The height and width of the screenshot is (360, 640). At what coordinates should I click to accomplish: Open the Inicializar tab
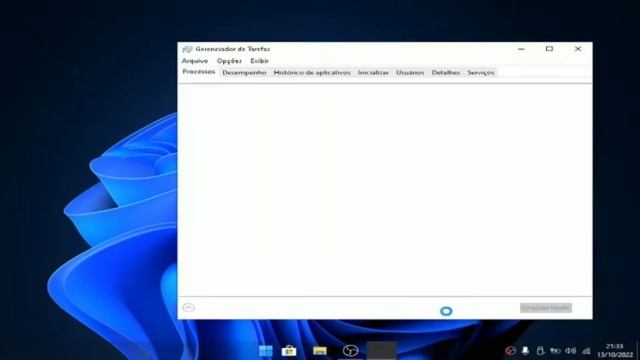click(373, 73)
